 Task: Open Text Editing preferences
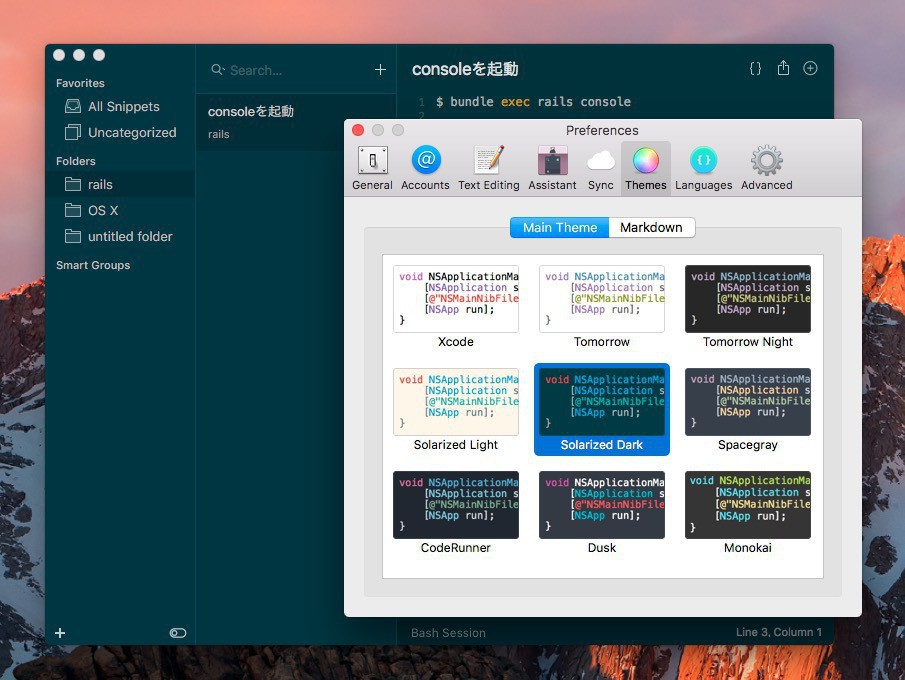[488, 167]
